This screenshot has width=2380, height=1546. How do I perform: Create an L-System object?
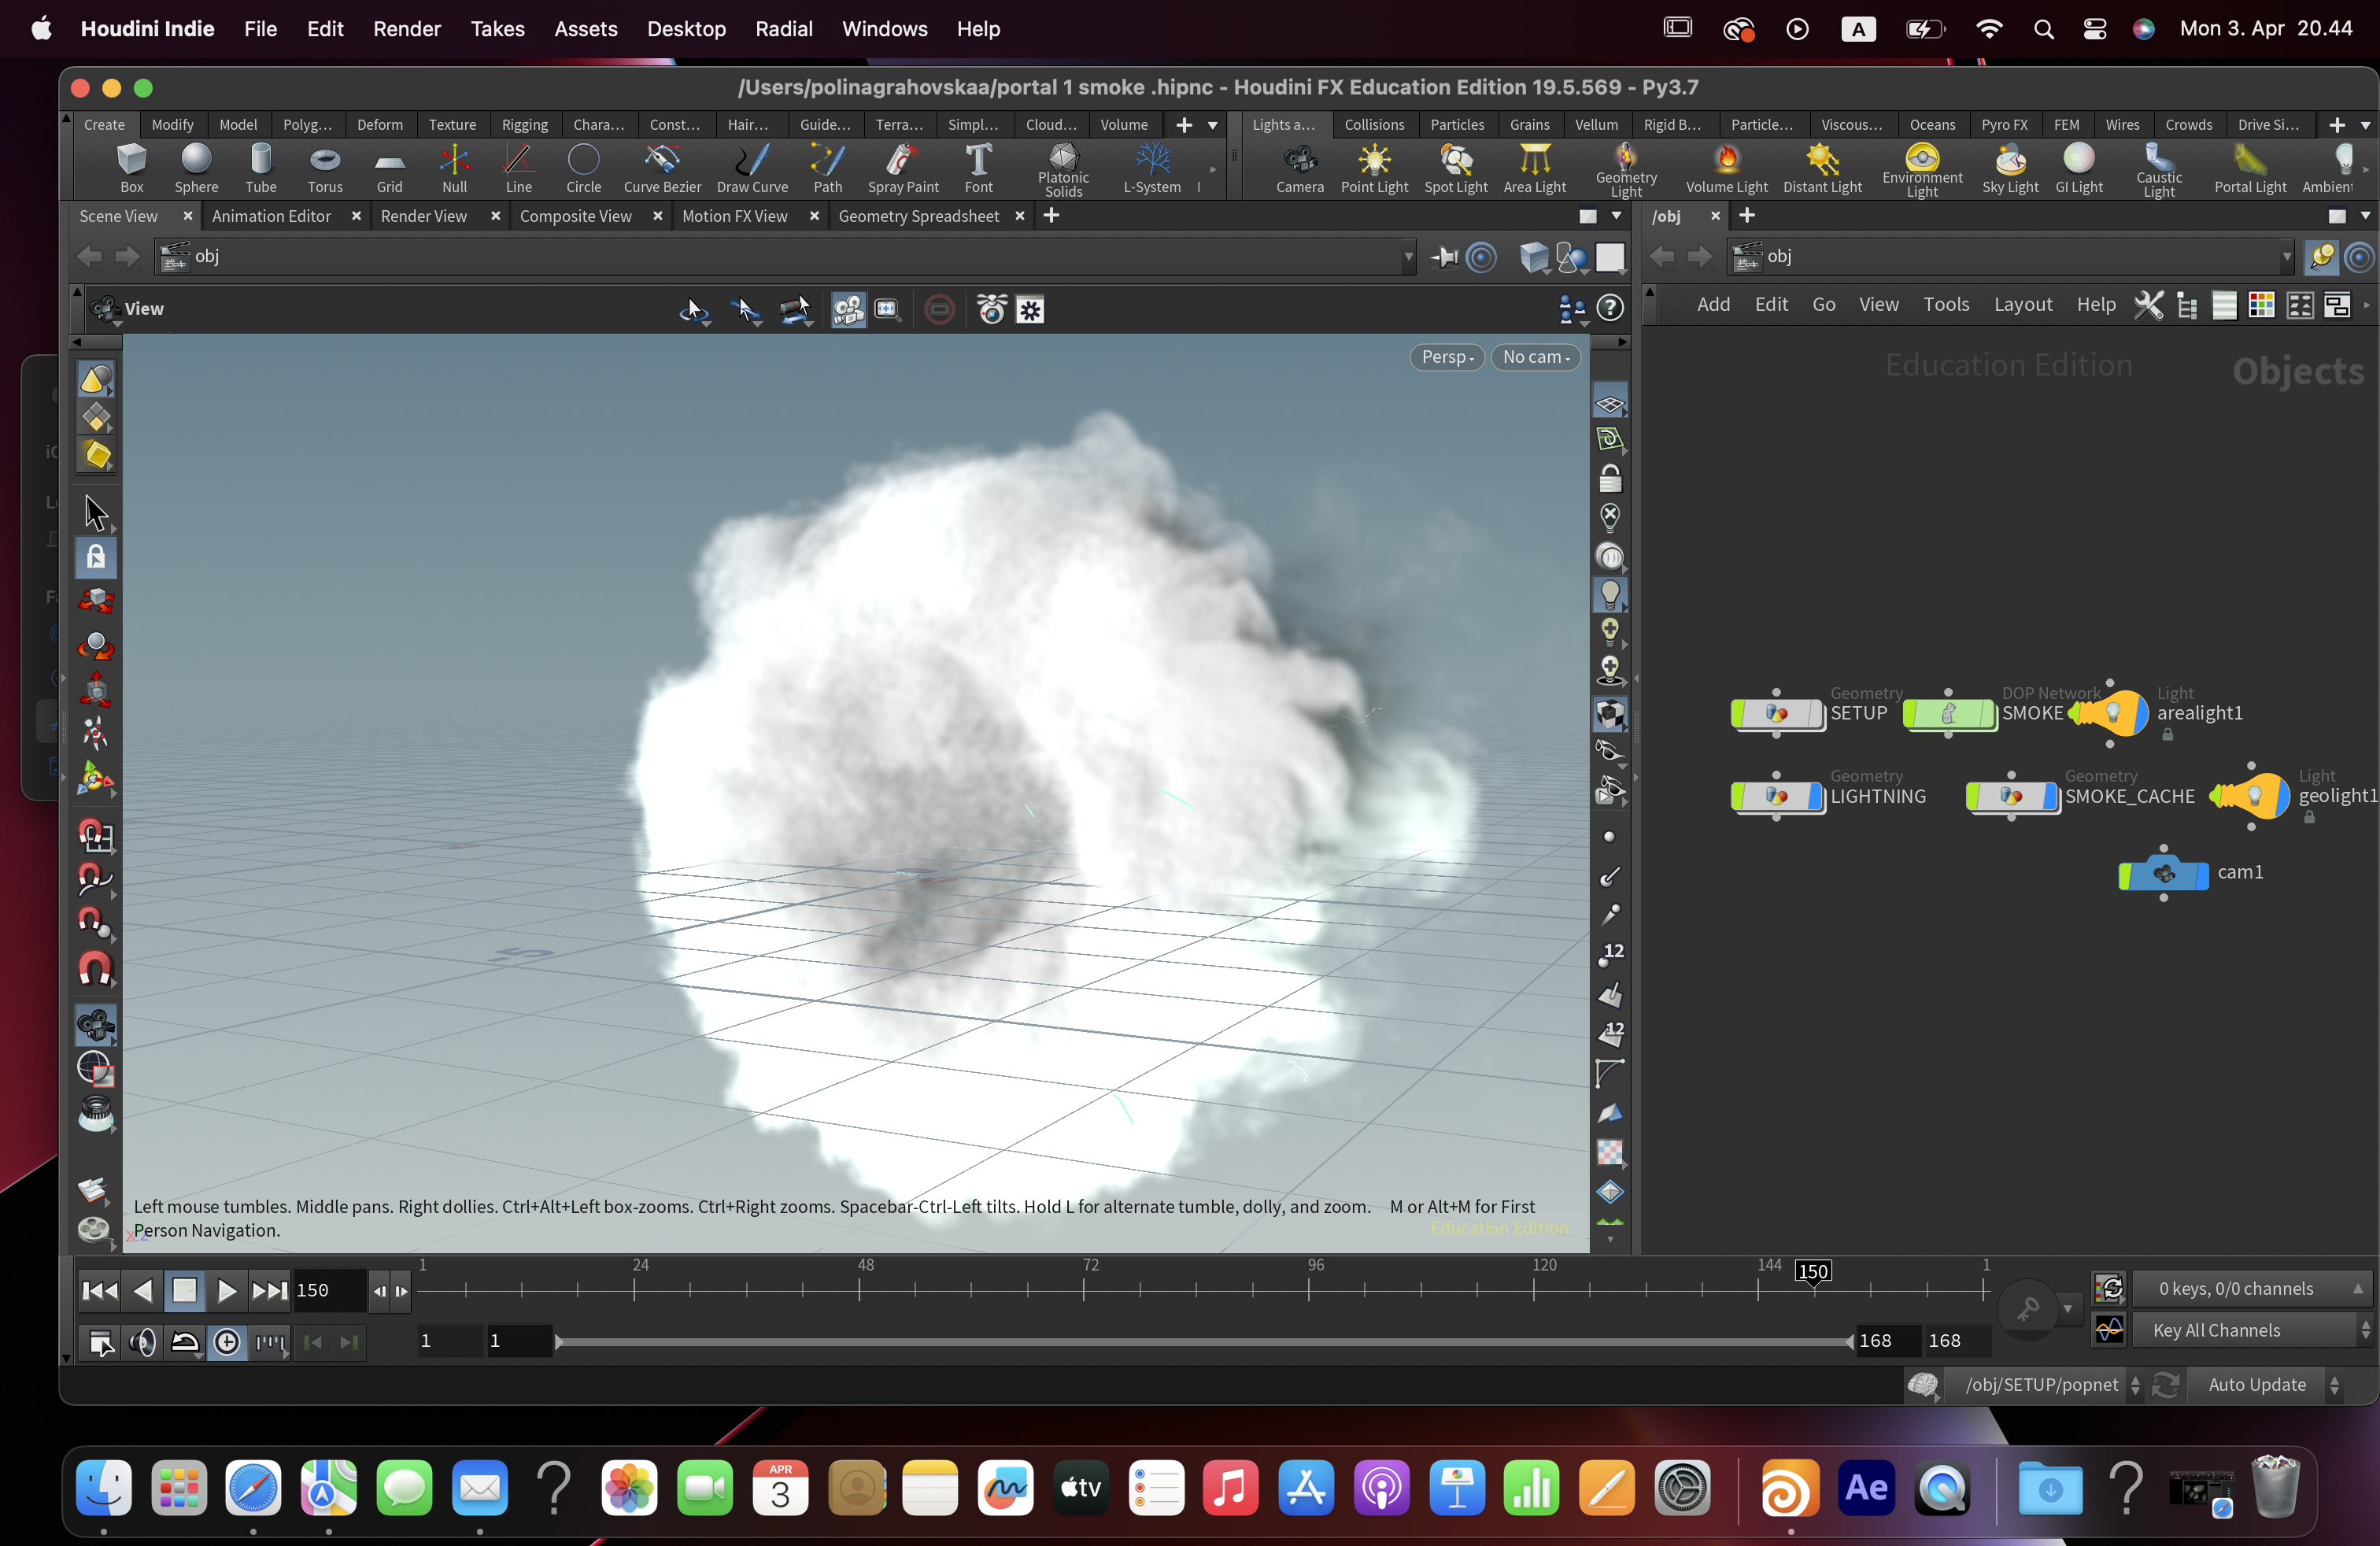point(1152,168)
